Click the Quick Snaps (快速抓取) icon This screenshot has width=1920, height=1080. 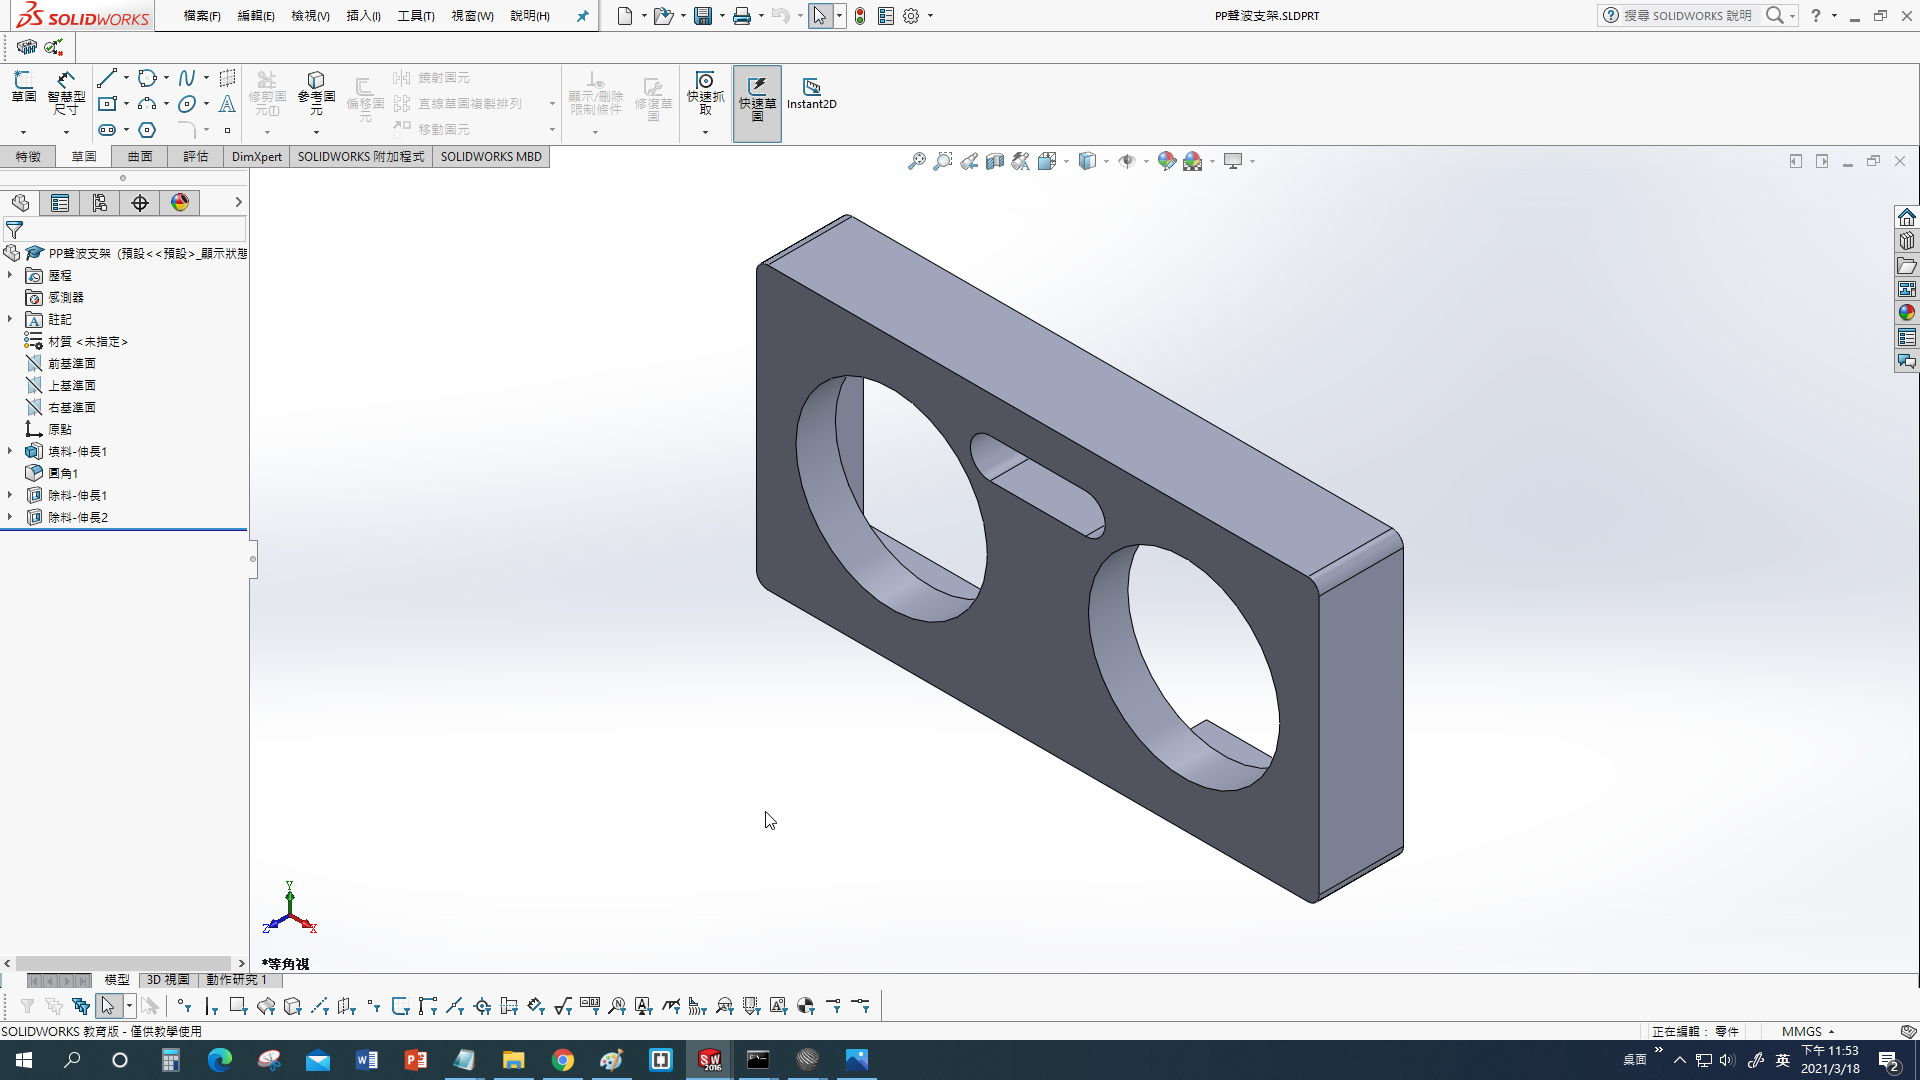tap(705, 92)
